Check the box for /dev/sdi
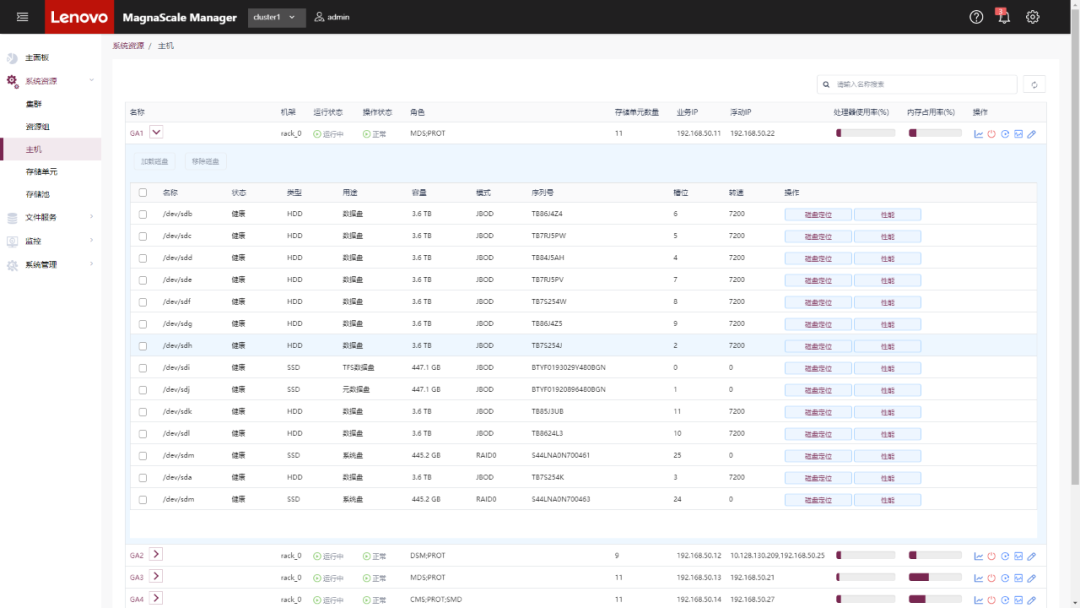The image size is (1080, 608). point(143,368)
